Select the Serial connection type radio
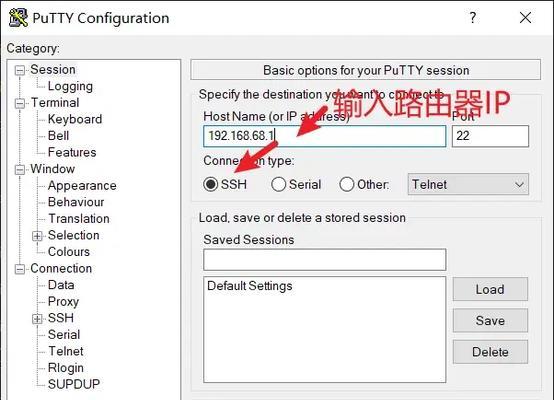554x400 pixels. (278, 184)
